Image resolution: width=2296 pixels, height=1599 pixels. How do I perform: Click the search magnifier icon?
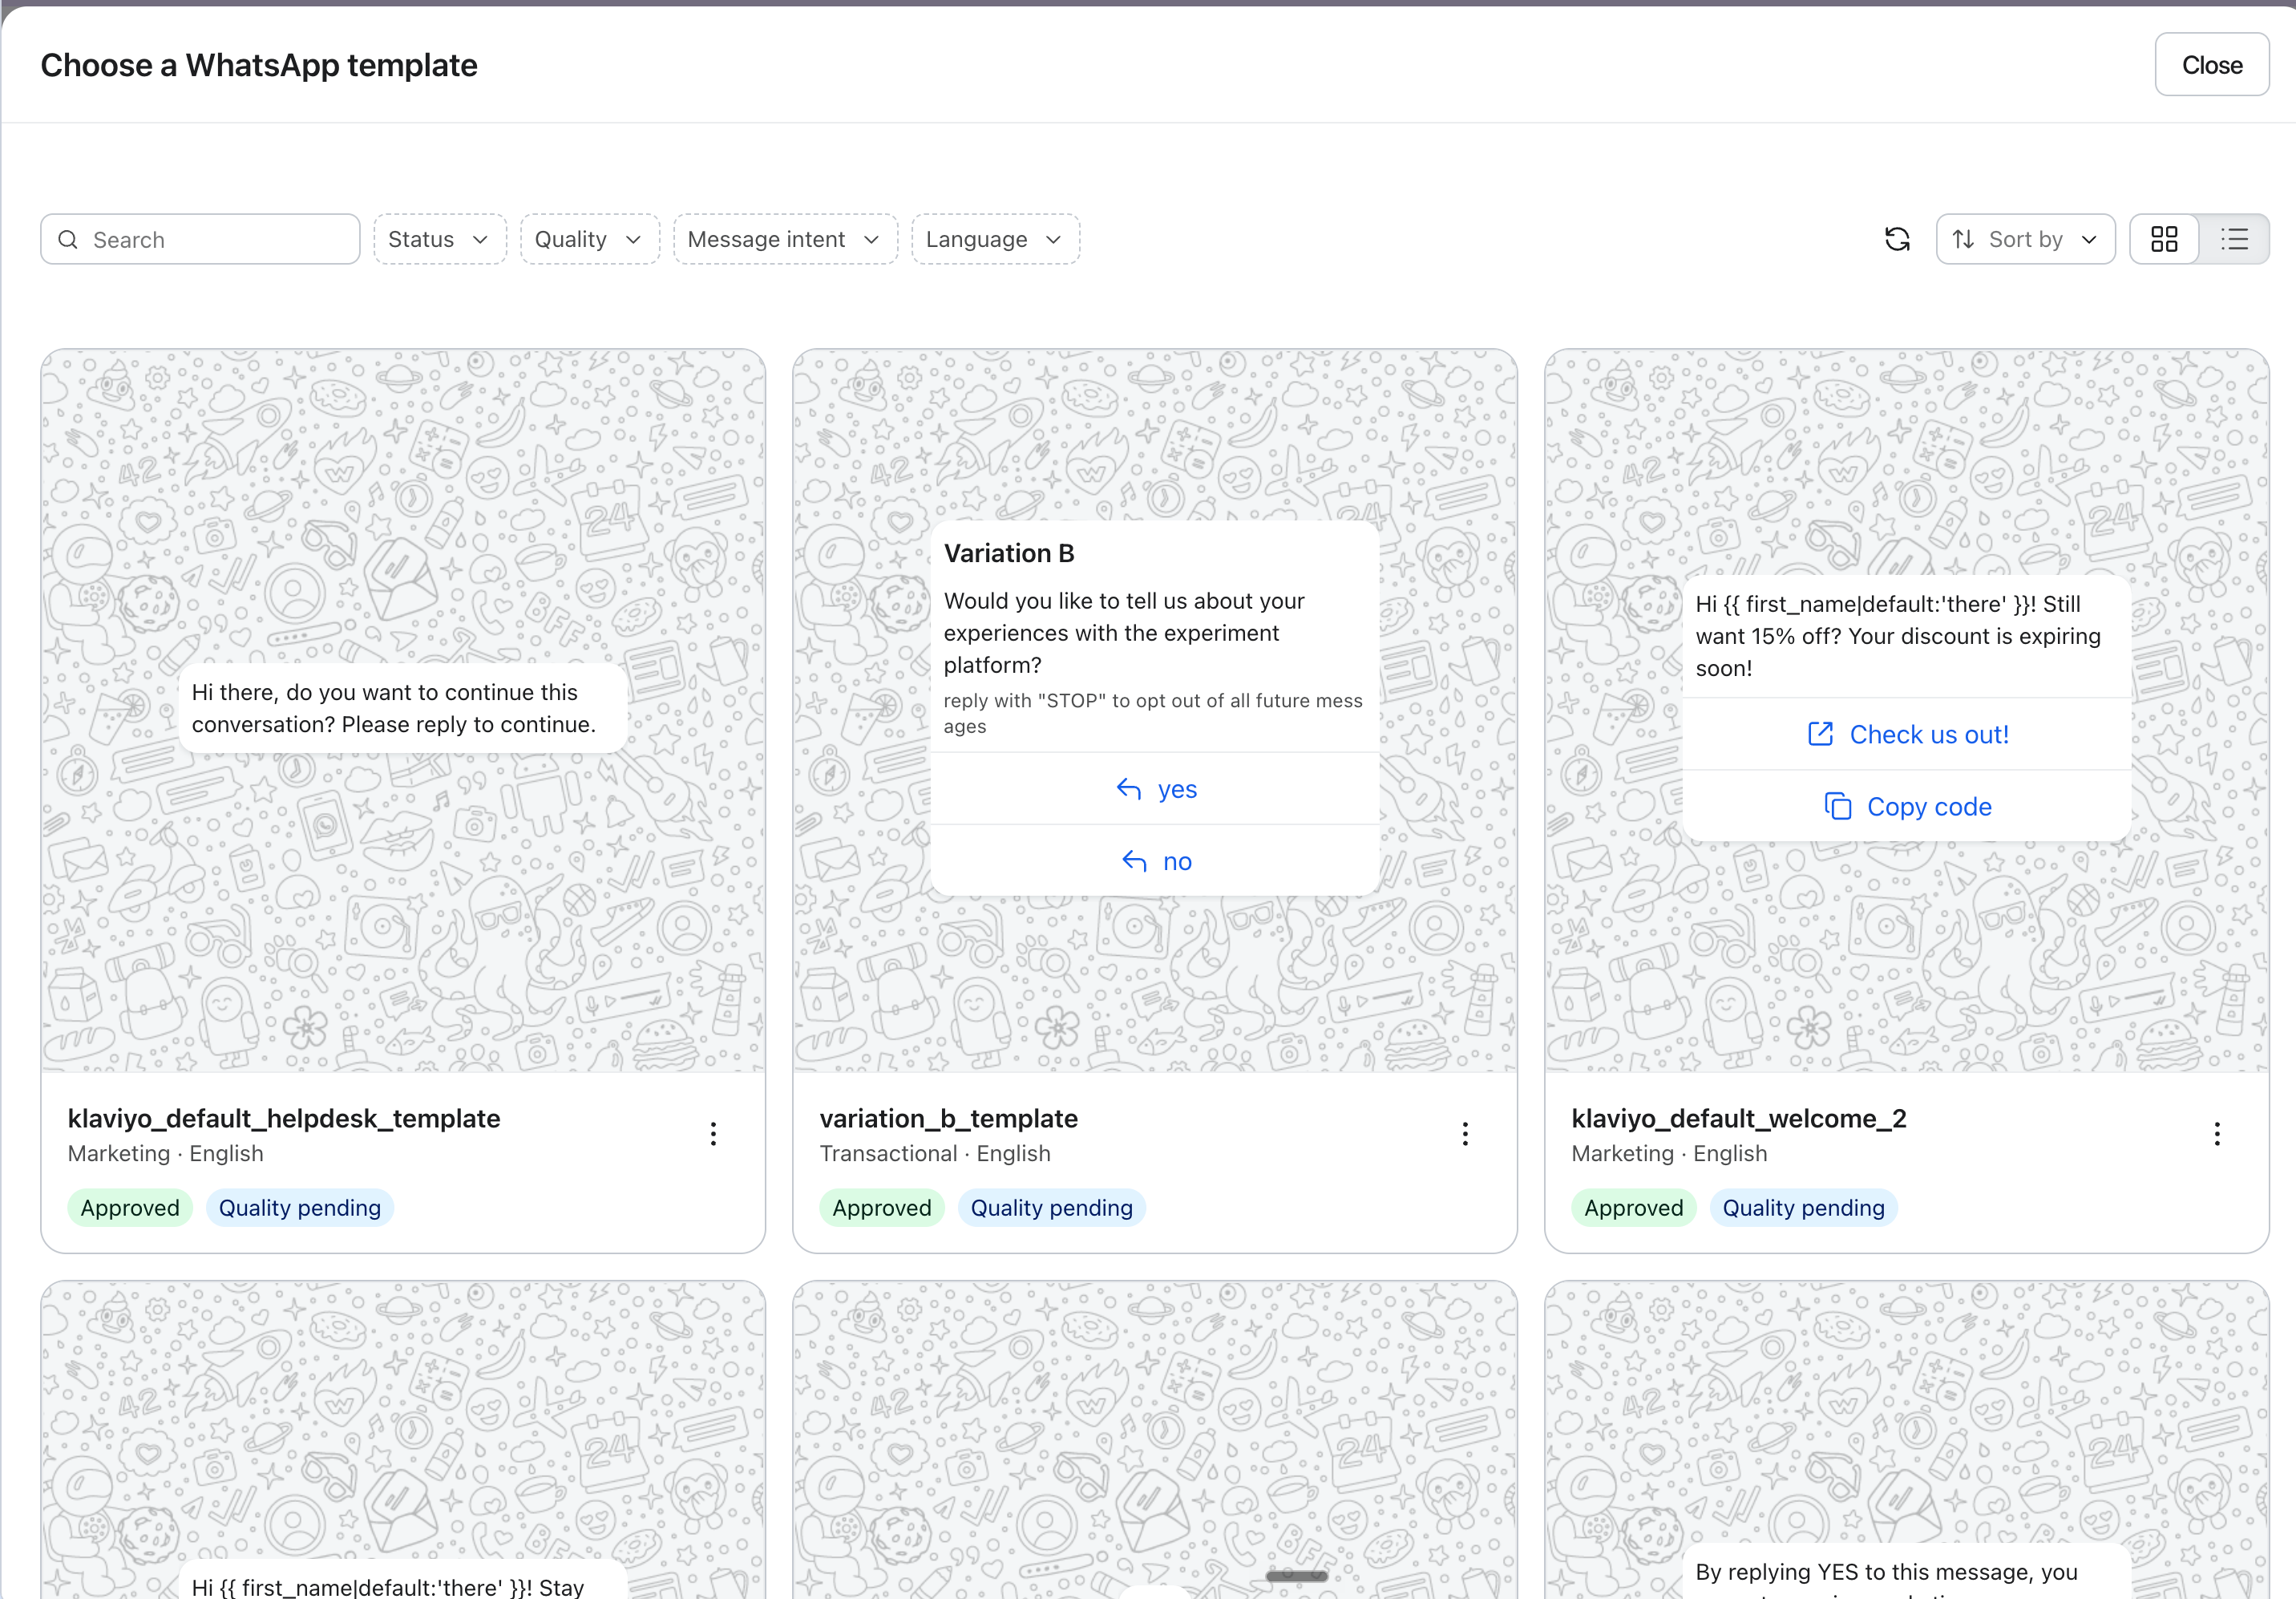pos(68,239)
